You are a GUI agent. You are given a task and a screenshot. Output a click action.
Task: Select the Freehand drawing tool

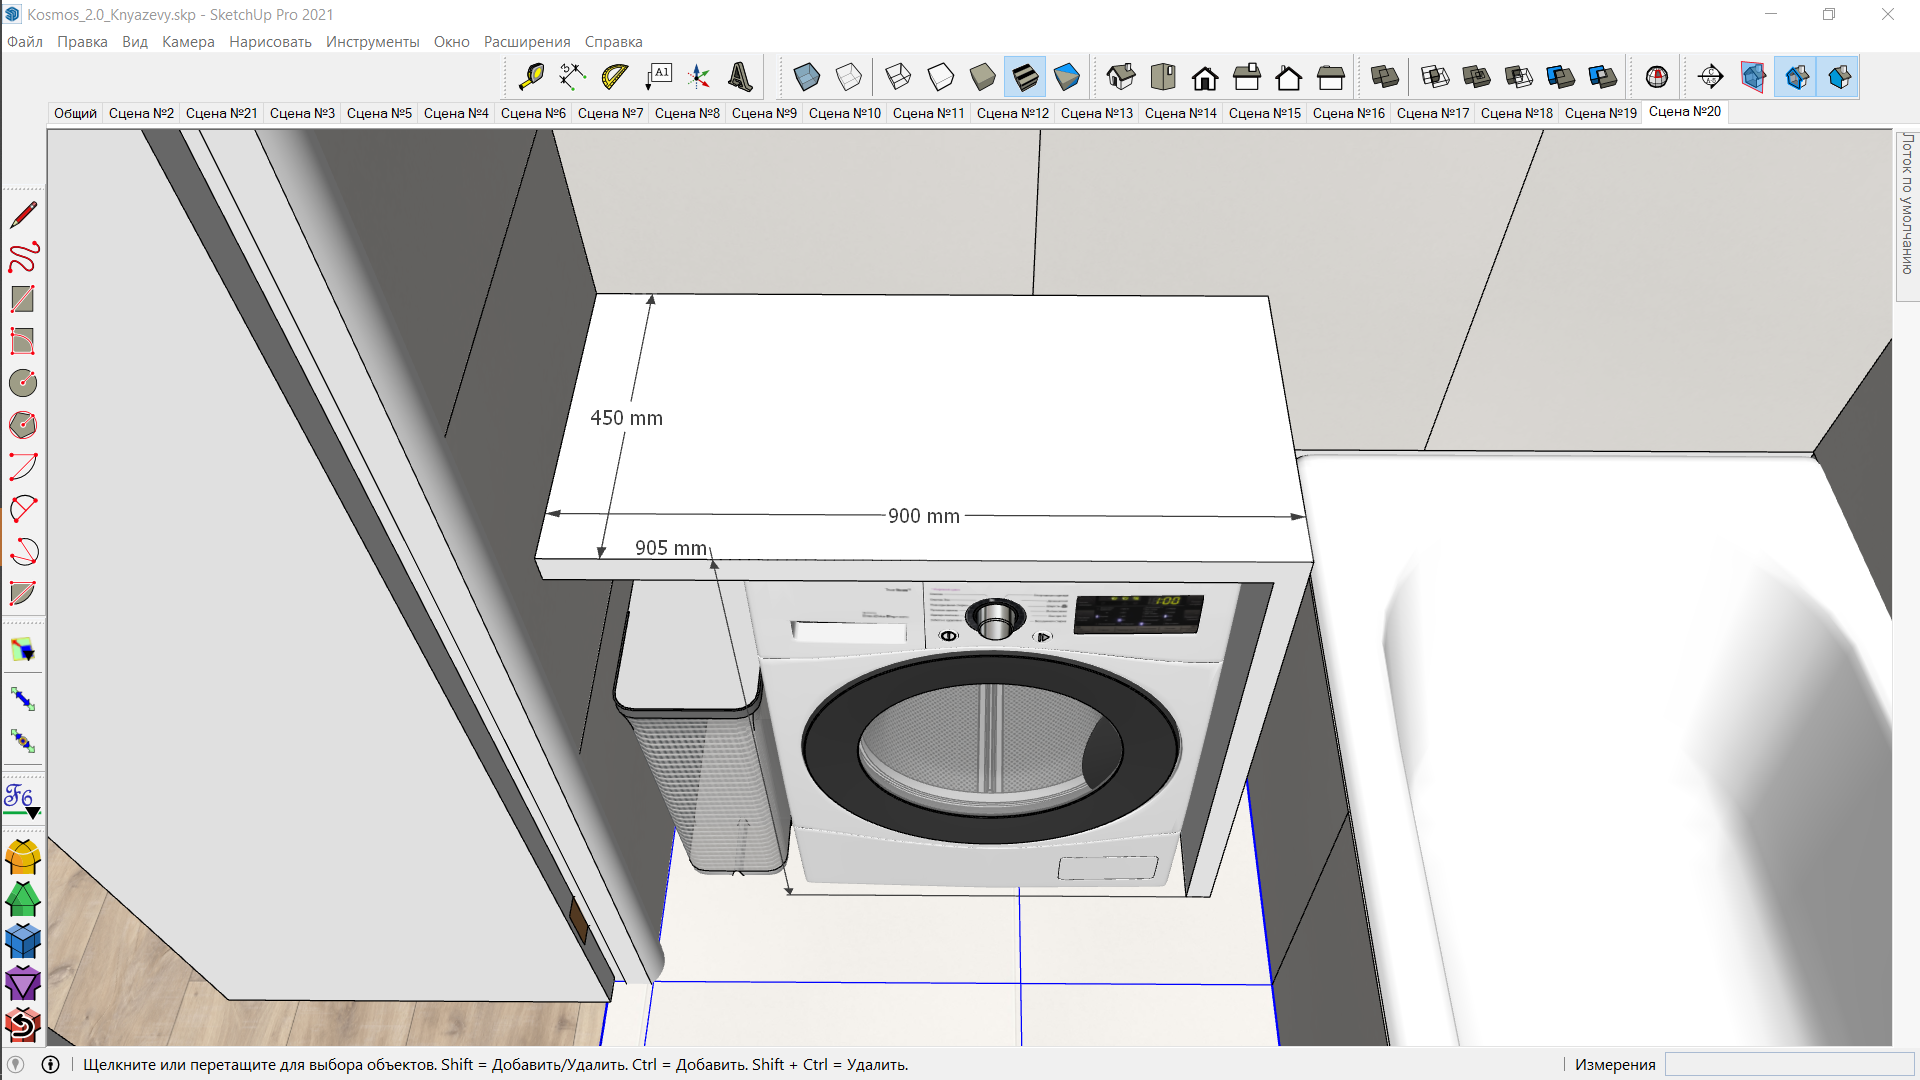23,257
